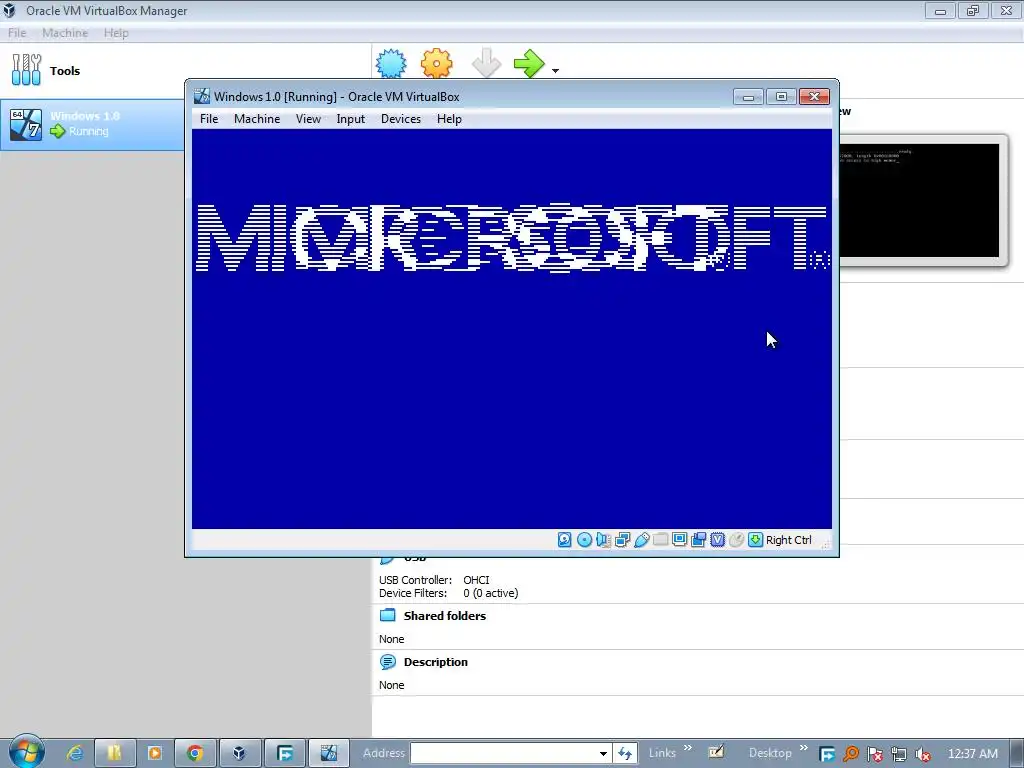
Task: Open Machine menu of the VM window
Action: click(x=257, y=119)
